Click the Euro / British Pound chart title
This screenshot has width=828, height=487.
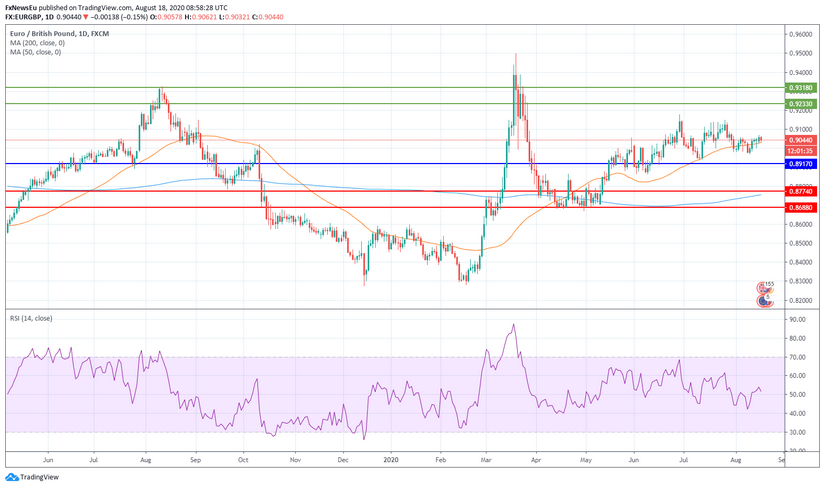44,33
